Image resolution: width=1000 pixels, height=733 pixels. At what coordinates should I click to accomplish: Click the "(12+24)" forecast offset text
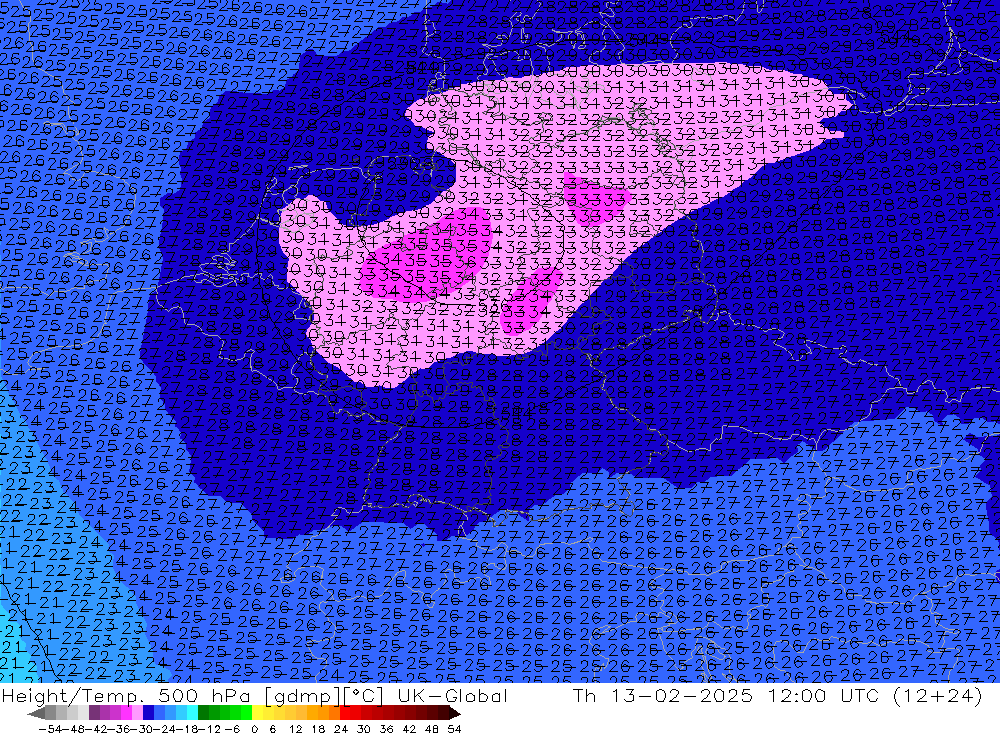tap(938, 695)
